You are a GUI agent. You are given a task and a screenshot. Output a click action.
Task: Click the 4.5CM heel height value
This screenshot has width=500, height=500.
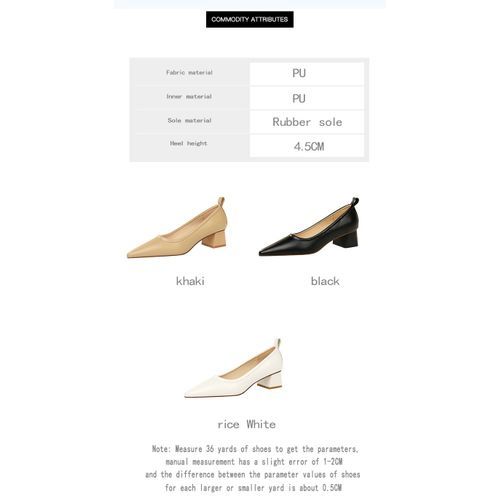309,146
